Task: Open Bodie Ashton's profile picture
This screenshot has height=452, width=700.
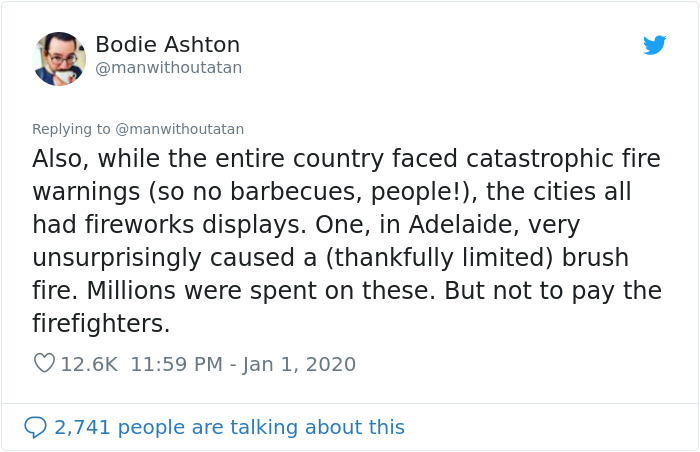Action: tap(59, 58)
